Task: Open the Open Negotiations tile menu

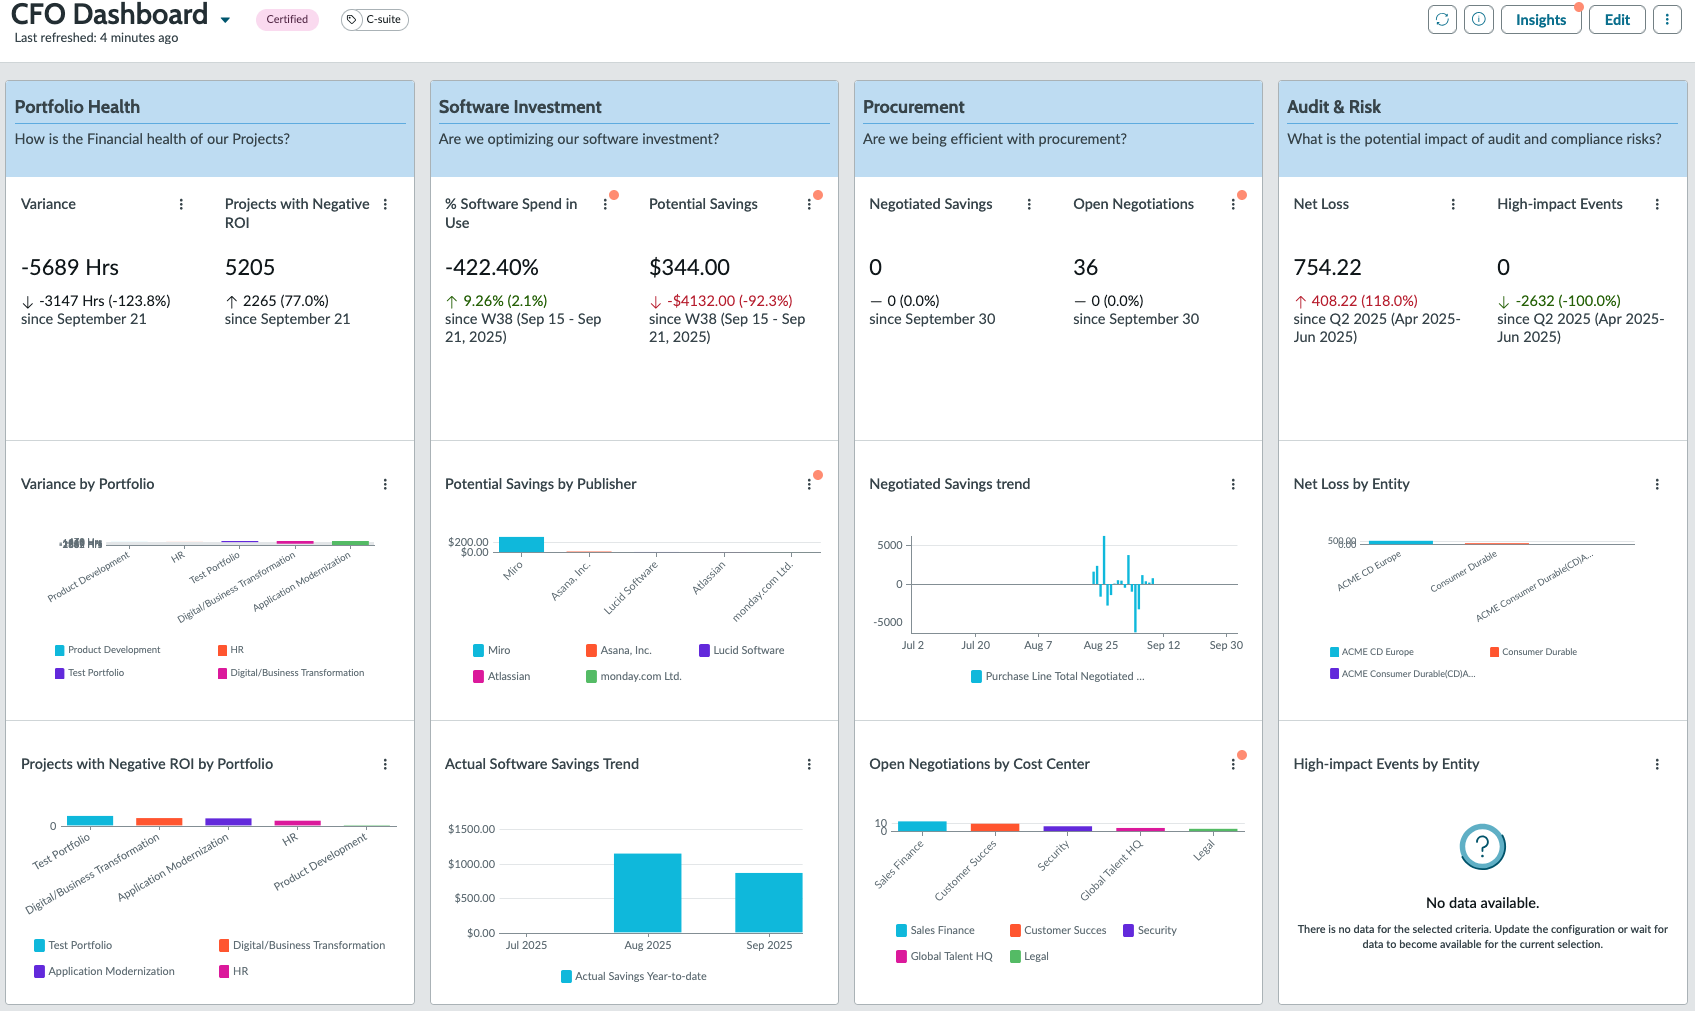Action: (x=1233, y=204)
